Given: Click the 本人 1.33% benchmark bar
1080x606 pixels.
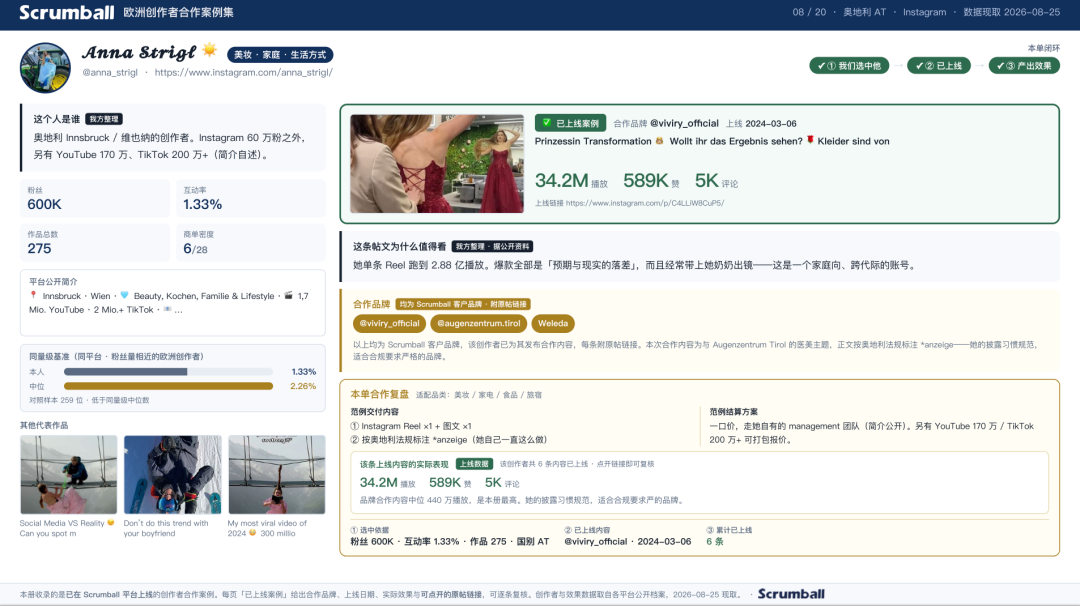Looking at the screenshot, I should (169, 372).
